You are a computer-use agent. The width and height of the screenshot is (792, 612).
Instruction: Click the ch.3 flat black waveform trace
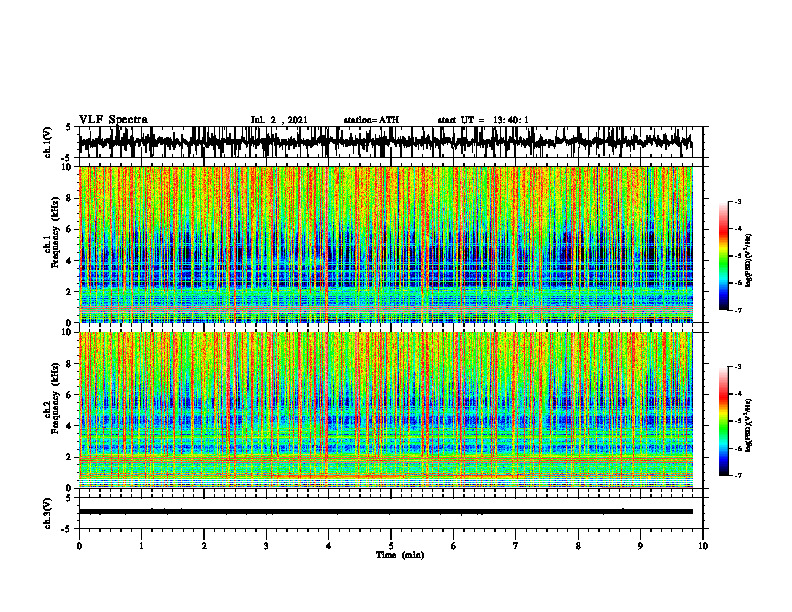[x=385, y=512]
